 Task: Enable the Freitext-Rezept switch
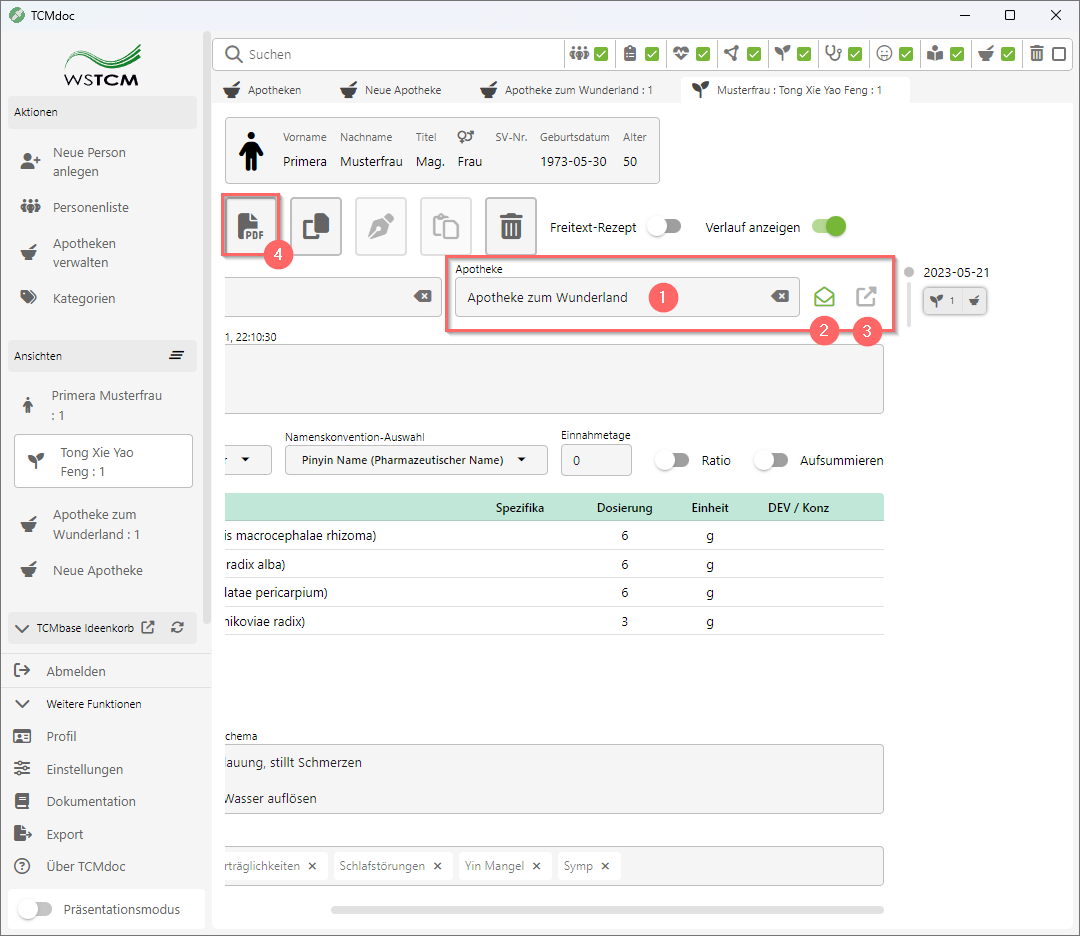tap(664, 227)
